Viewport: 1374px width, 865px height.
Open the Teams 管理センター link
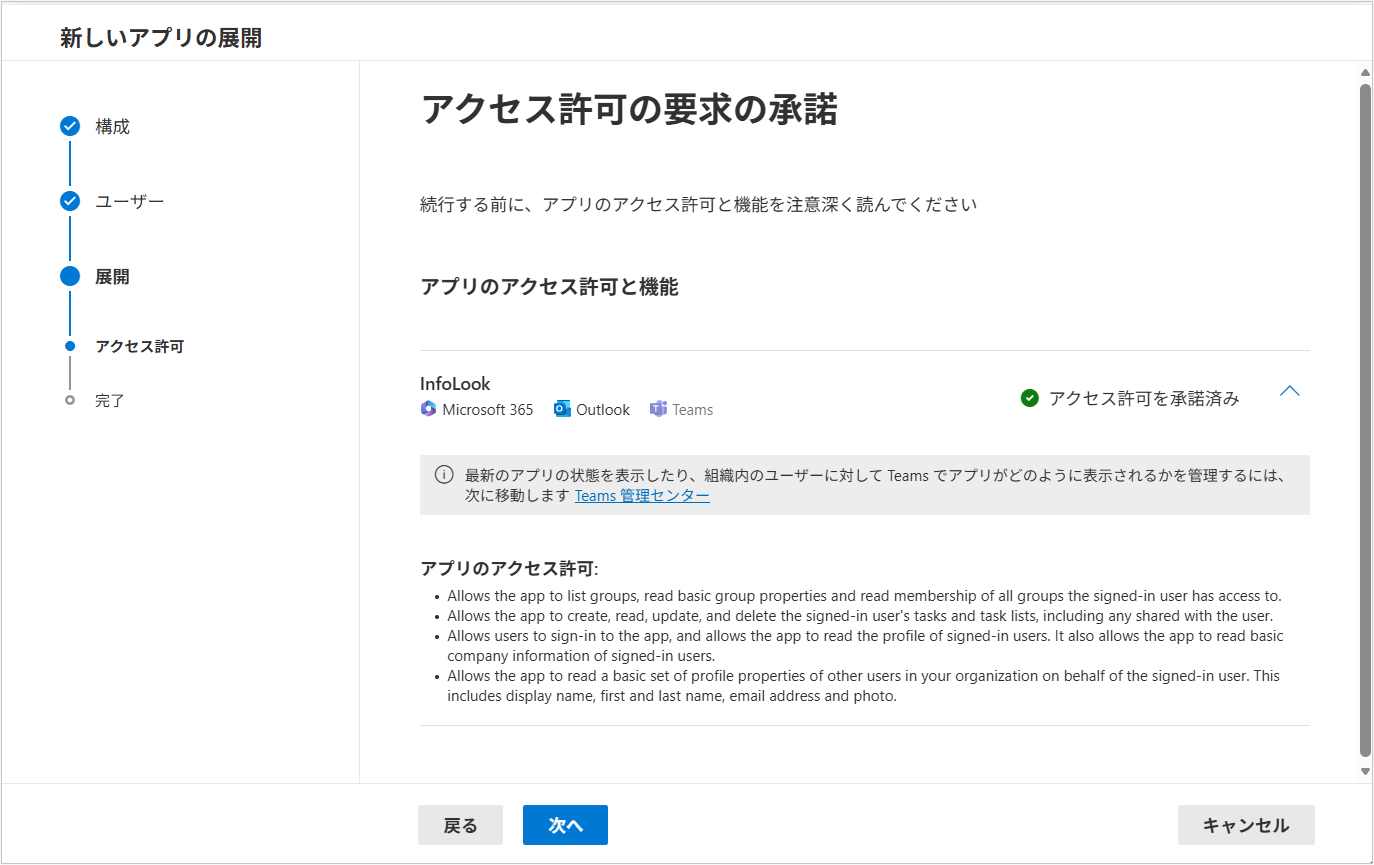pyautogui.click(x=642, y=495)
